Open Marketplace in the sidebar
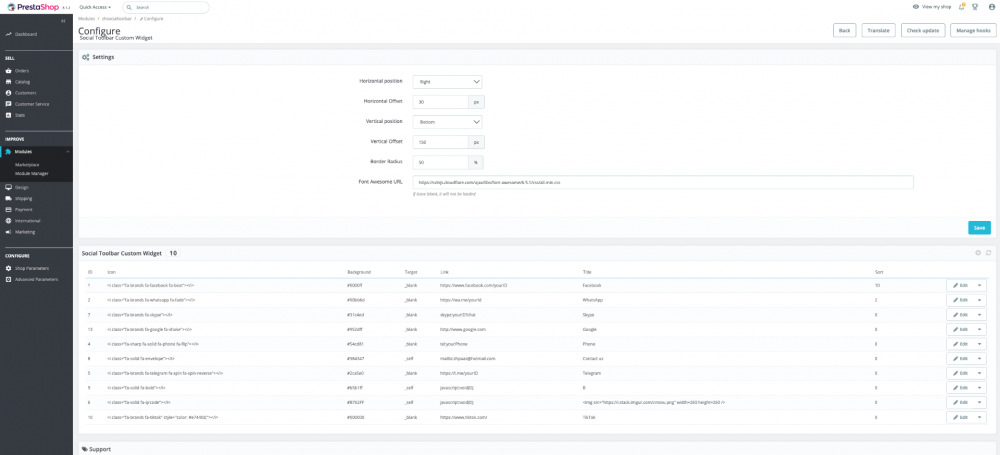The height and width of the screenshot is (455, 1000). click(x=27, y=165)
